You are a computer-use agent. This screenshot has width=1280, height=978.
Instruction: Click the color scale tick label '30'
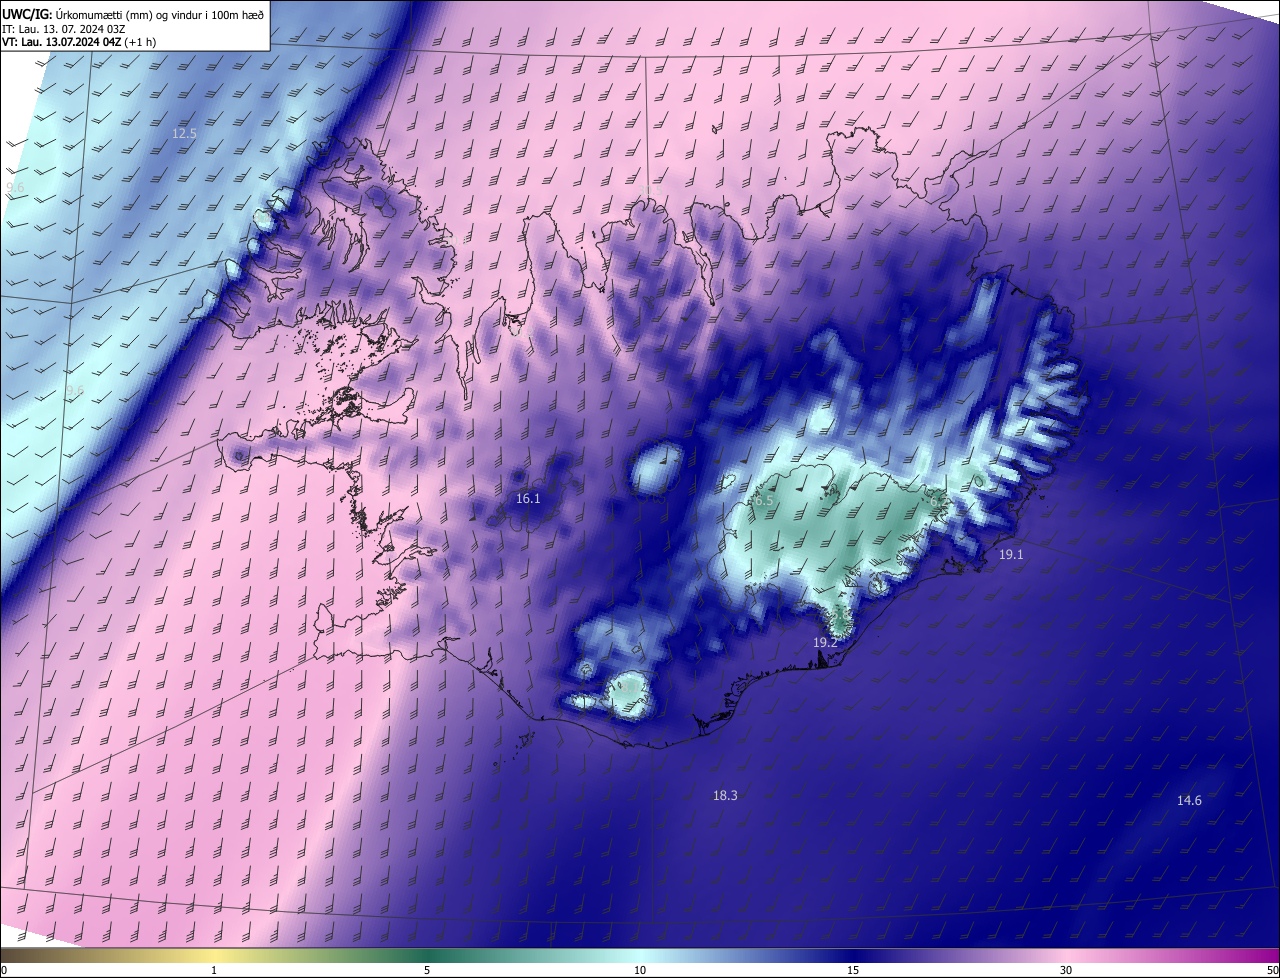pyautogui.click(x=1066, y=971)
